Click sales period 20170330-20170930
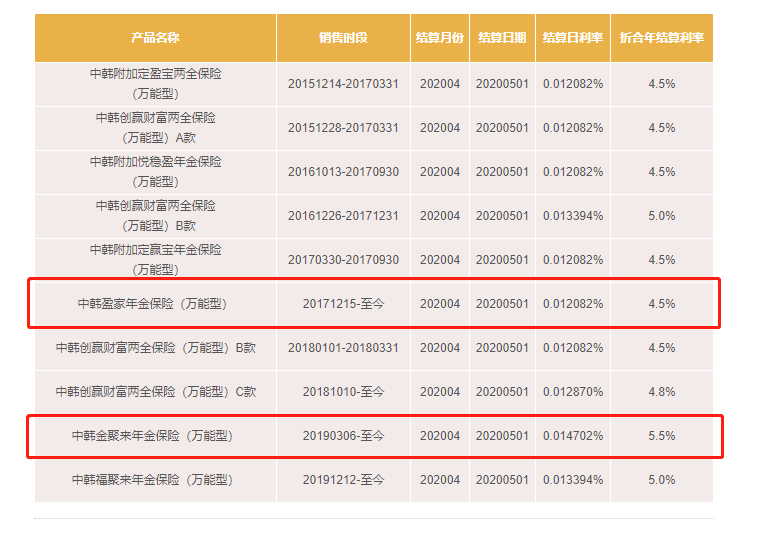 [343, 260]
